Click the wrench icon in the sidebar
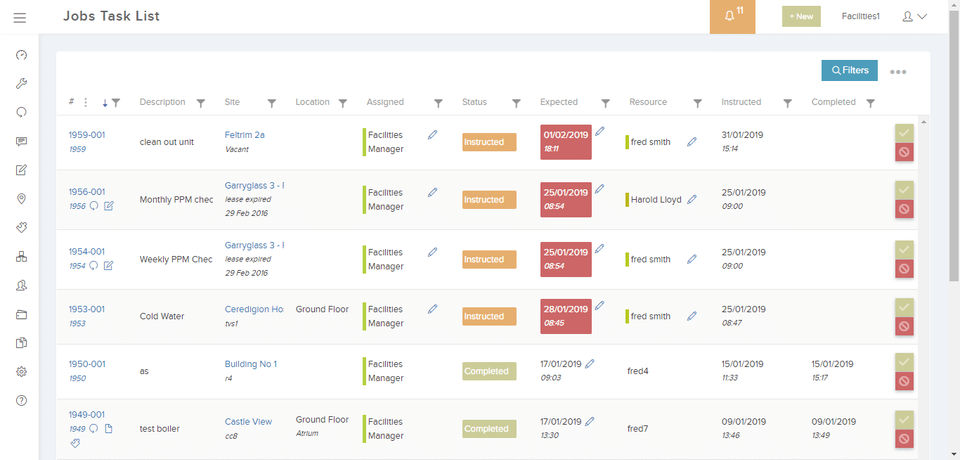Image resolution: width=960 pixels, height=460 pixels. 21,84
